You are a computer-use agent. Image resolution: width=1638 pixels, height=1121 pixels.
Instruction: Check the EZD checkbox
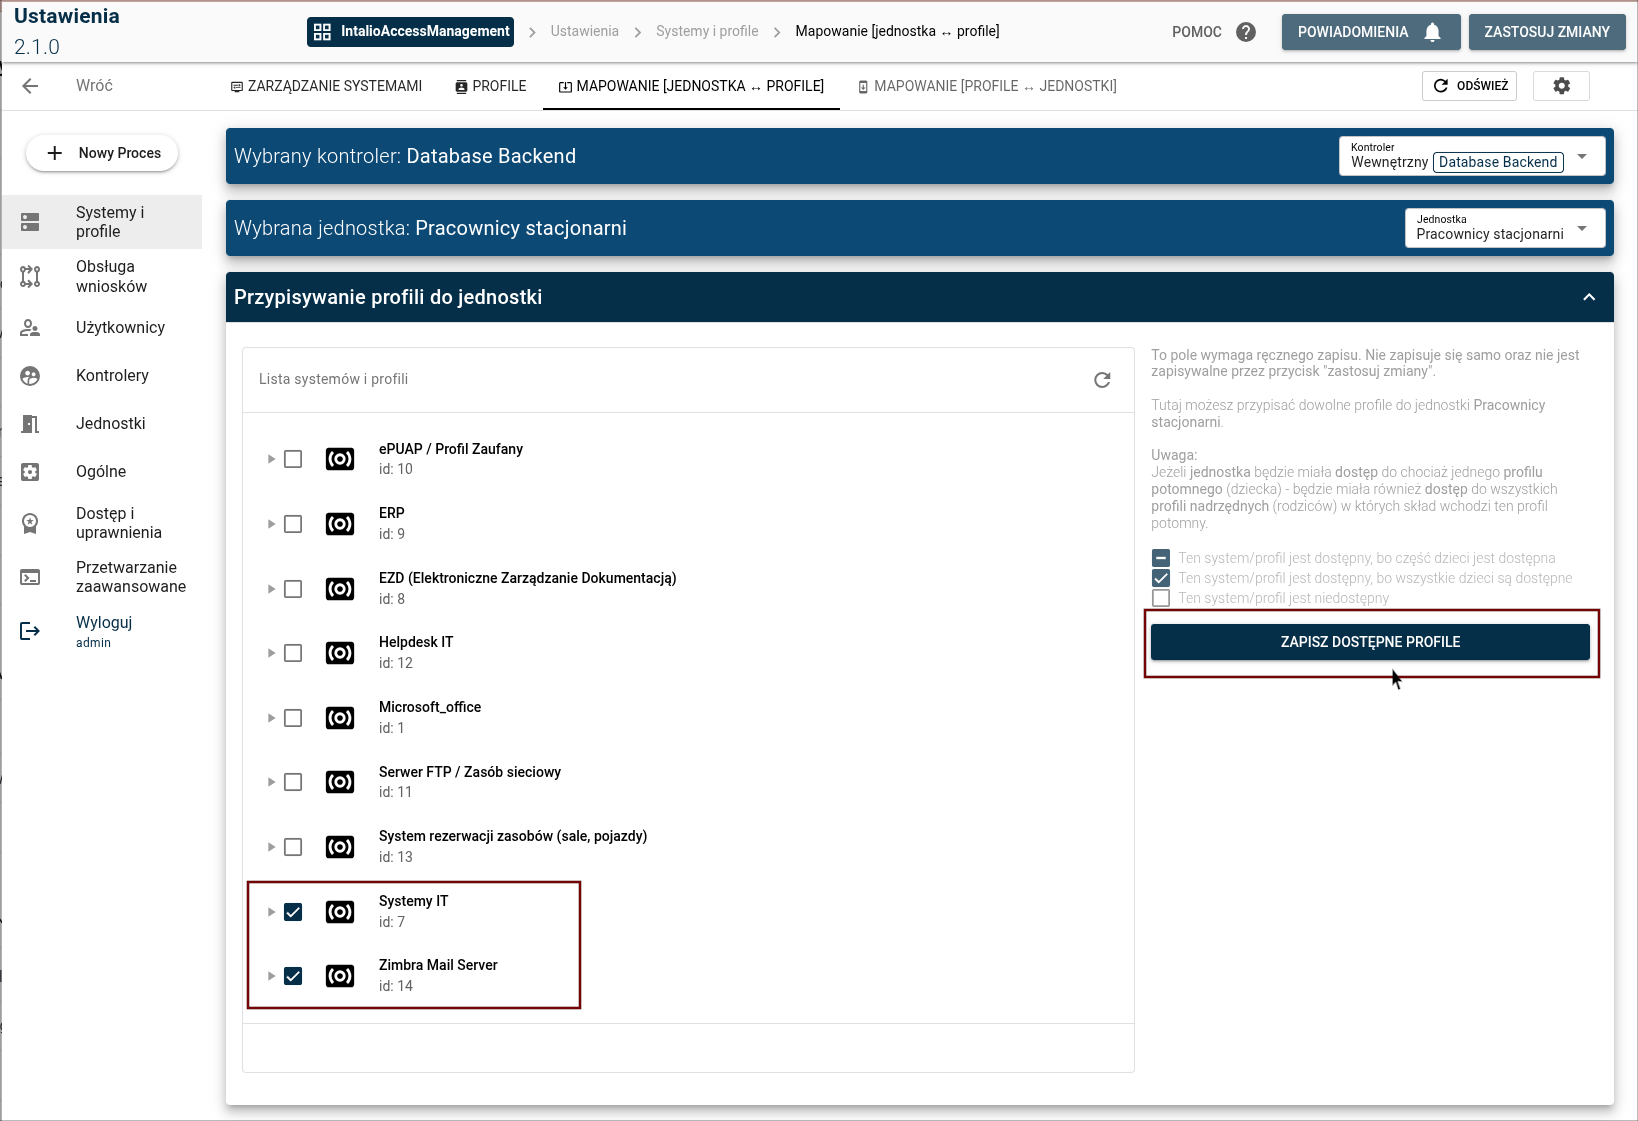pyautogui.click(x=293, y=589)
